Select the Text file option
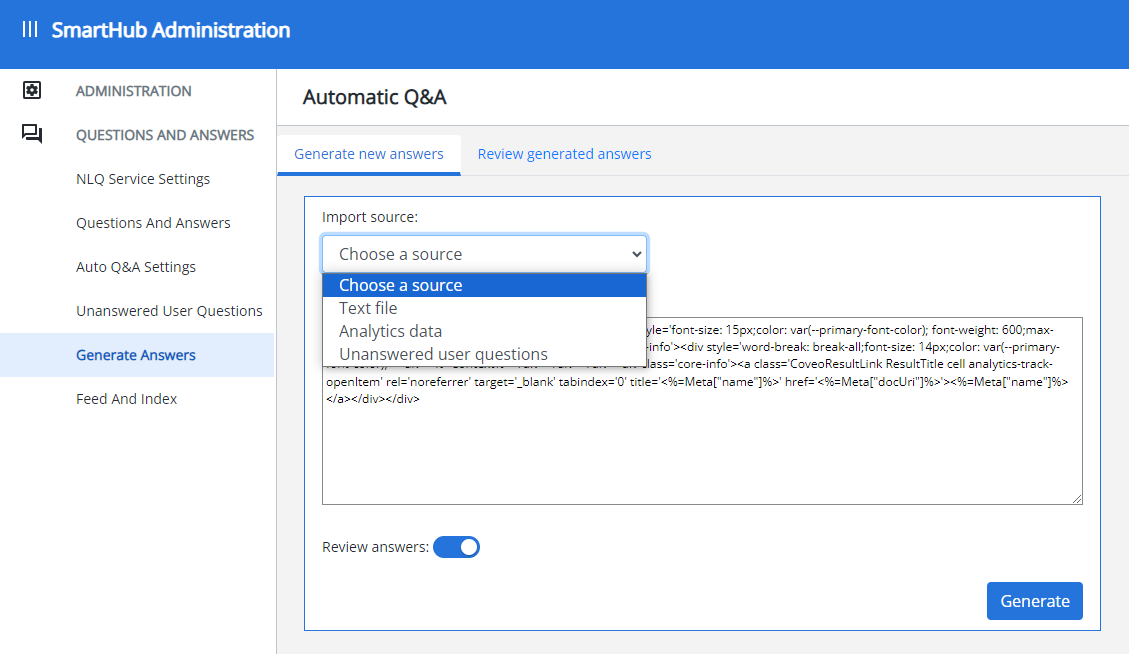 (368, 308)
